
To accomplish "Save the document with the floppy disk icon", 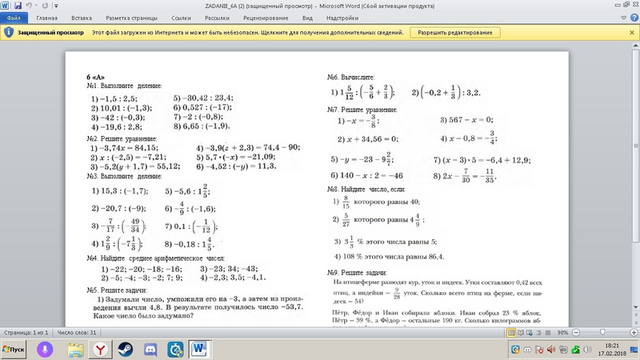I will [x=18, y=6].
